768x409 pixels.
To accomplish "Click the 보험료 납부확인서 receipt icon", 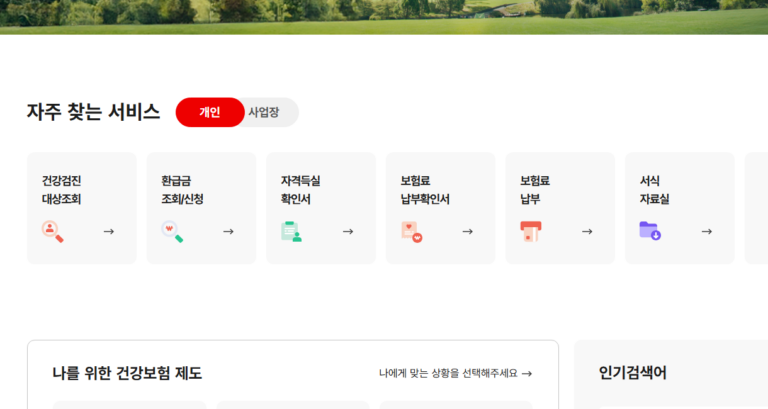I will (411, 232).
